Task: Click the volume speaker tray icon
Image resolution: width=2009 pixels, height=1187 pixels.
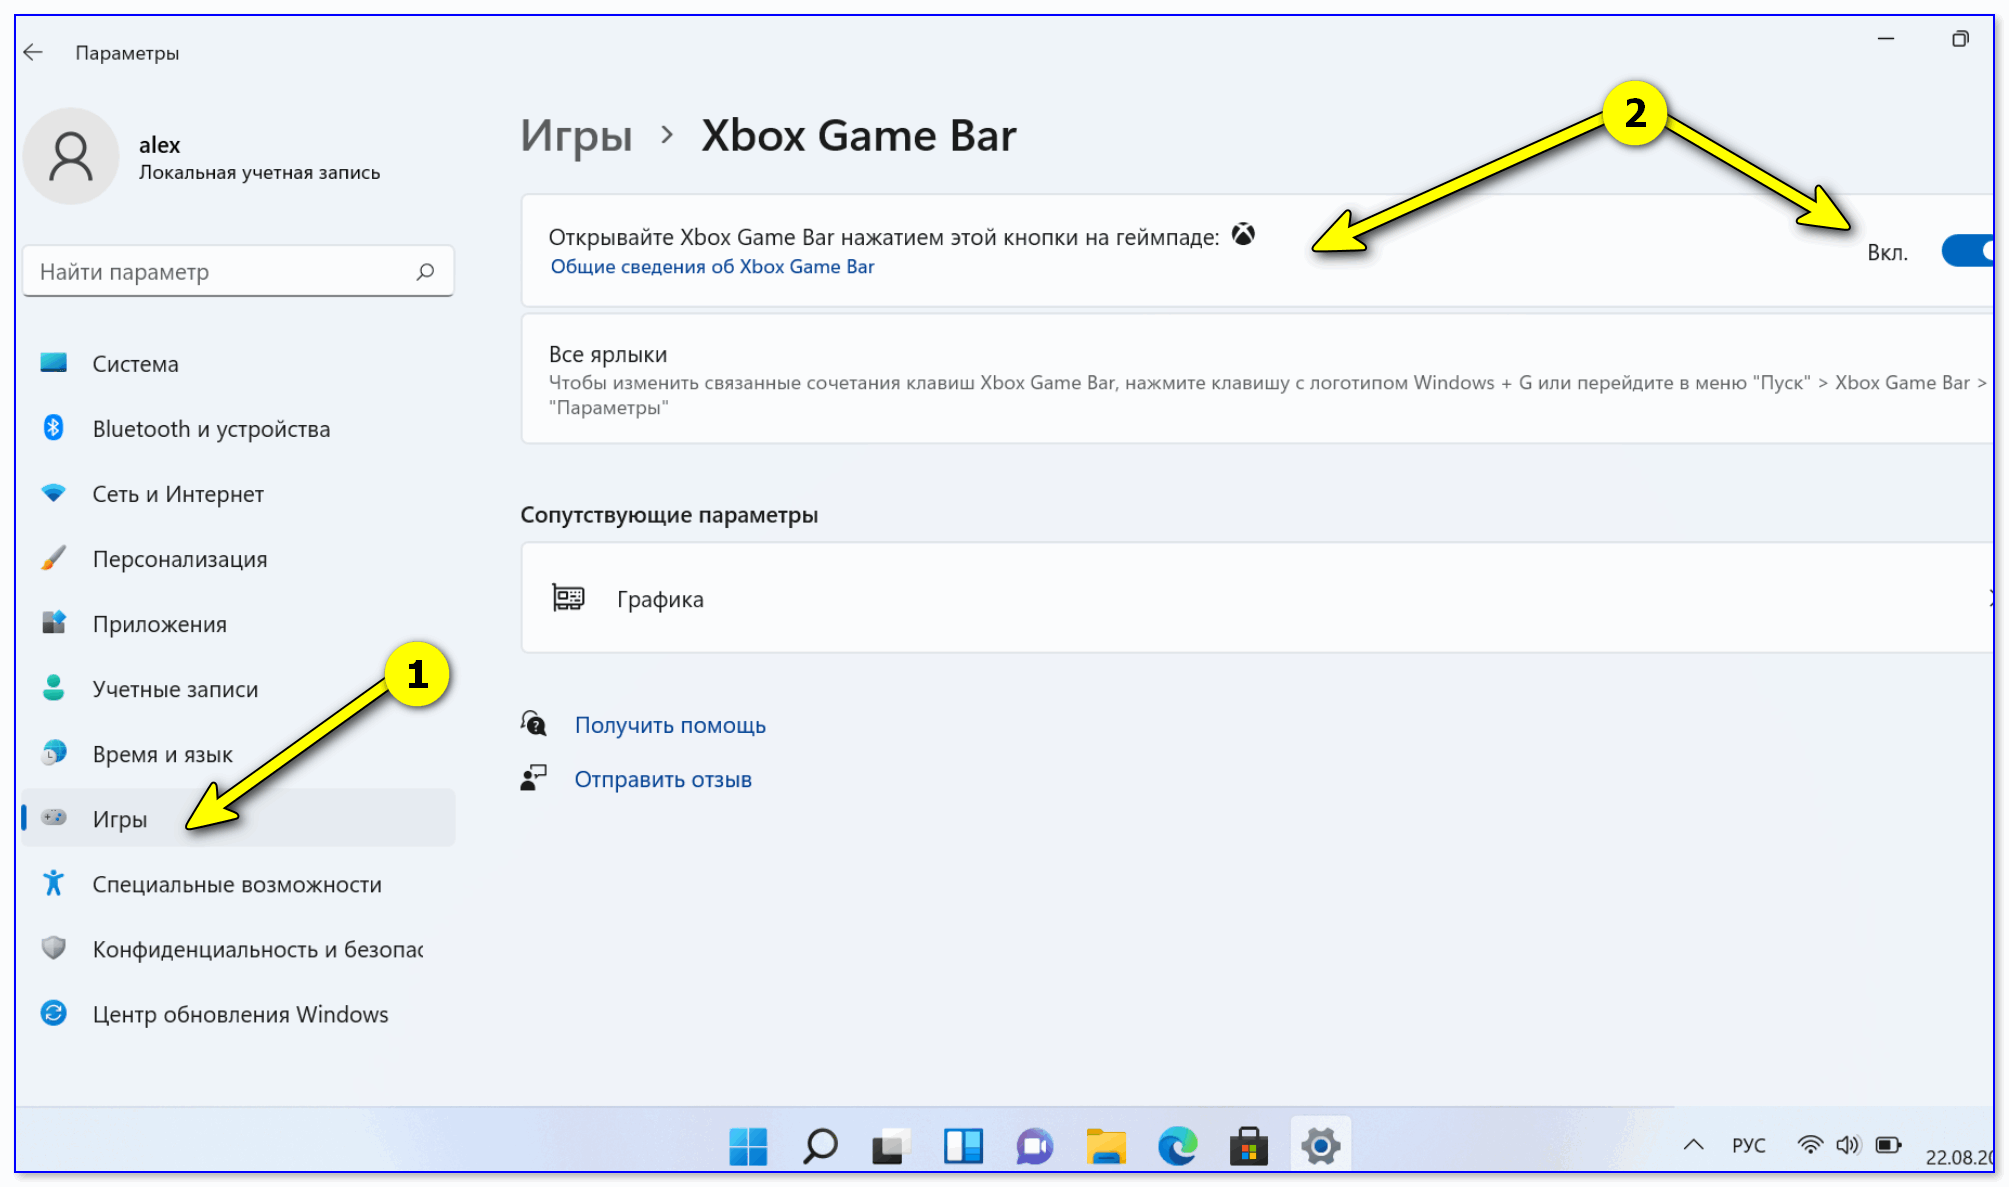Action: (1848, 1145)
